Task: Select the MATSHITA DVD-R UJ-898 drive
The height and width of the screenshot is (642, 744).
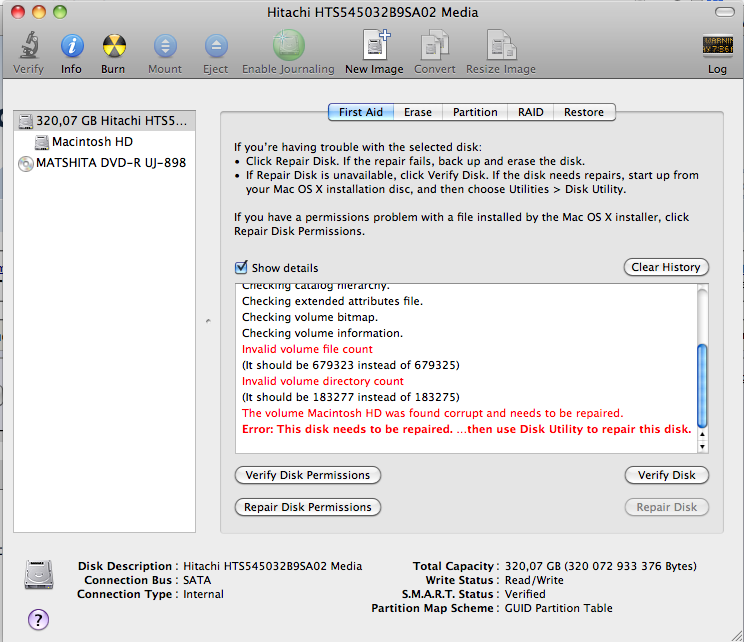Action: (x=104, y=163)
